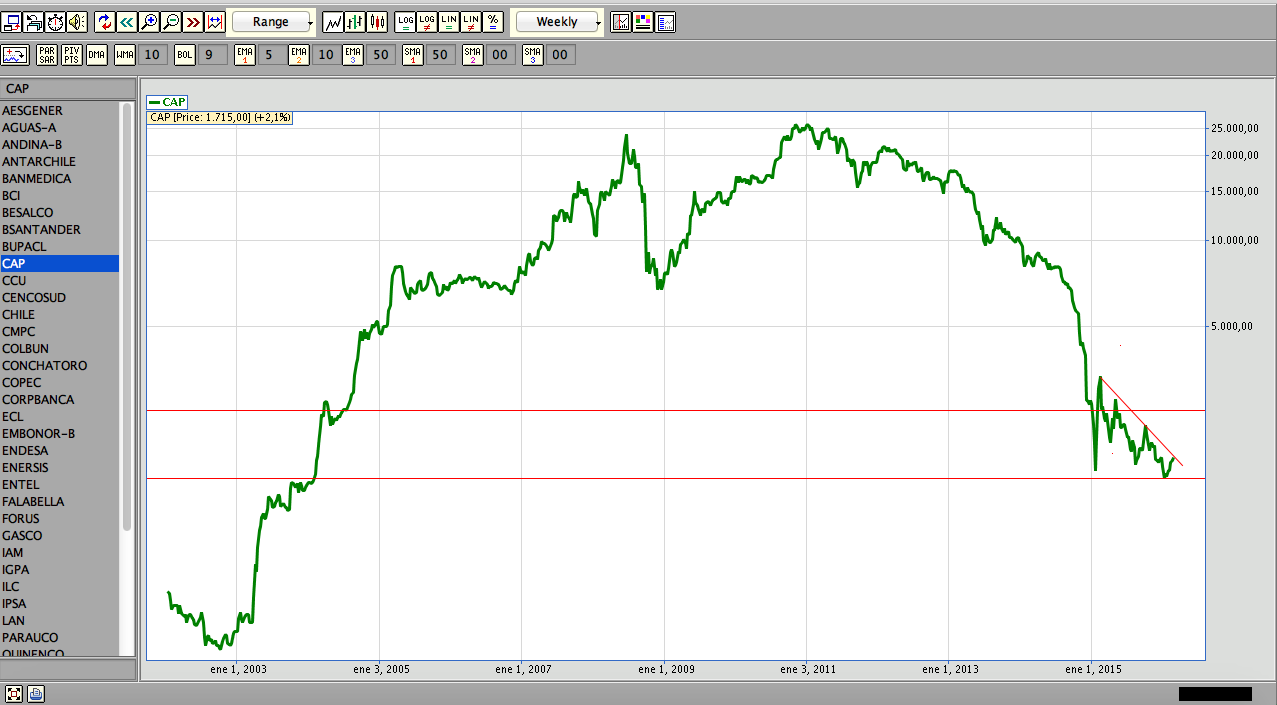Viewport: 1277px width, 705px height.
Task: Toggle LIN not-equal scale button
Action: 471,21
